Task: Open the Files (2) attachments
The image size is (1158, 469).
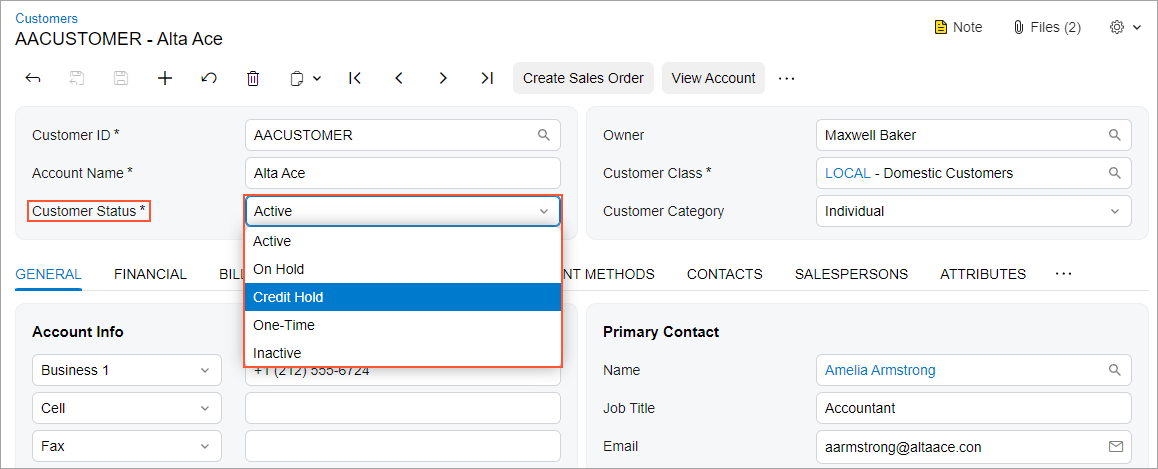Action: coord(1047,27)
